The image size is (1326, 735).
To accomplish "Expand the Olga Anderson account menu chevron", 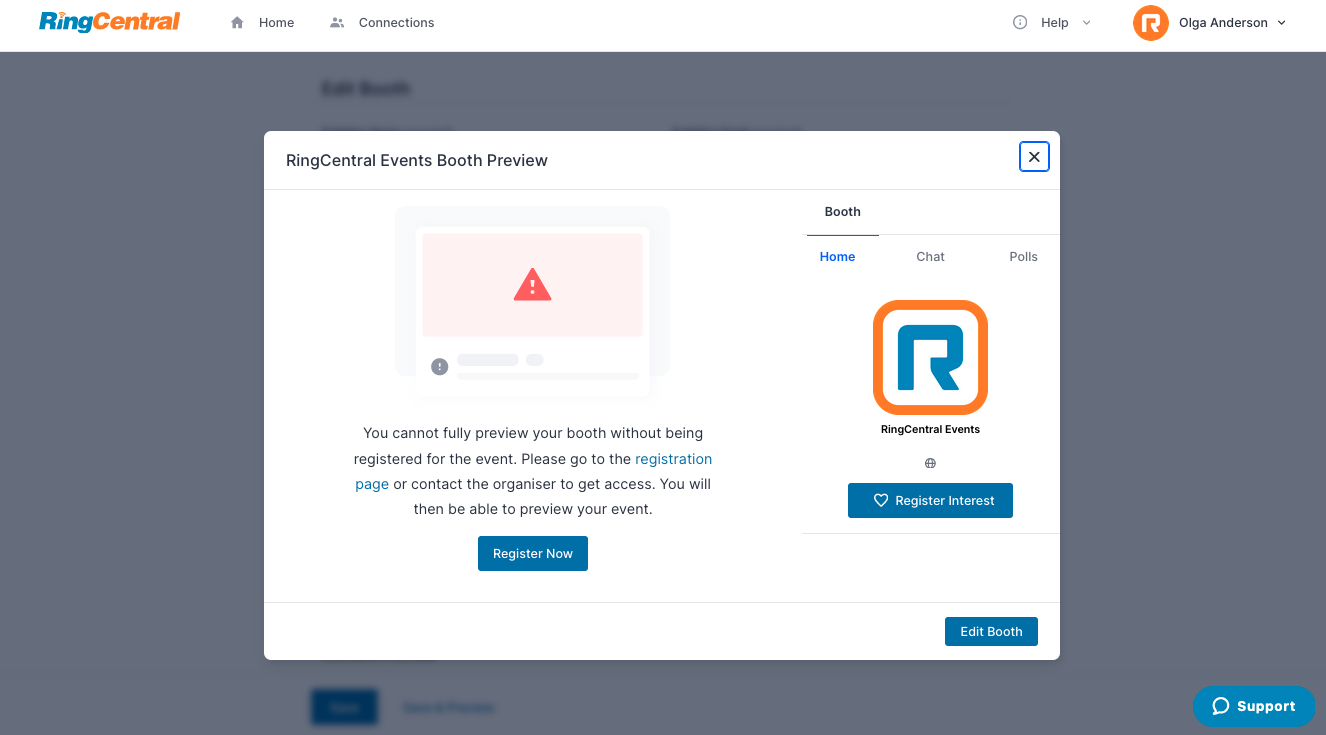I will [1282, 23].
